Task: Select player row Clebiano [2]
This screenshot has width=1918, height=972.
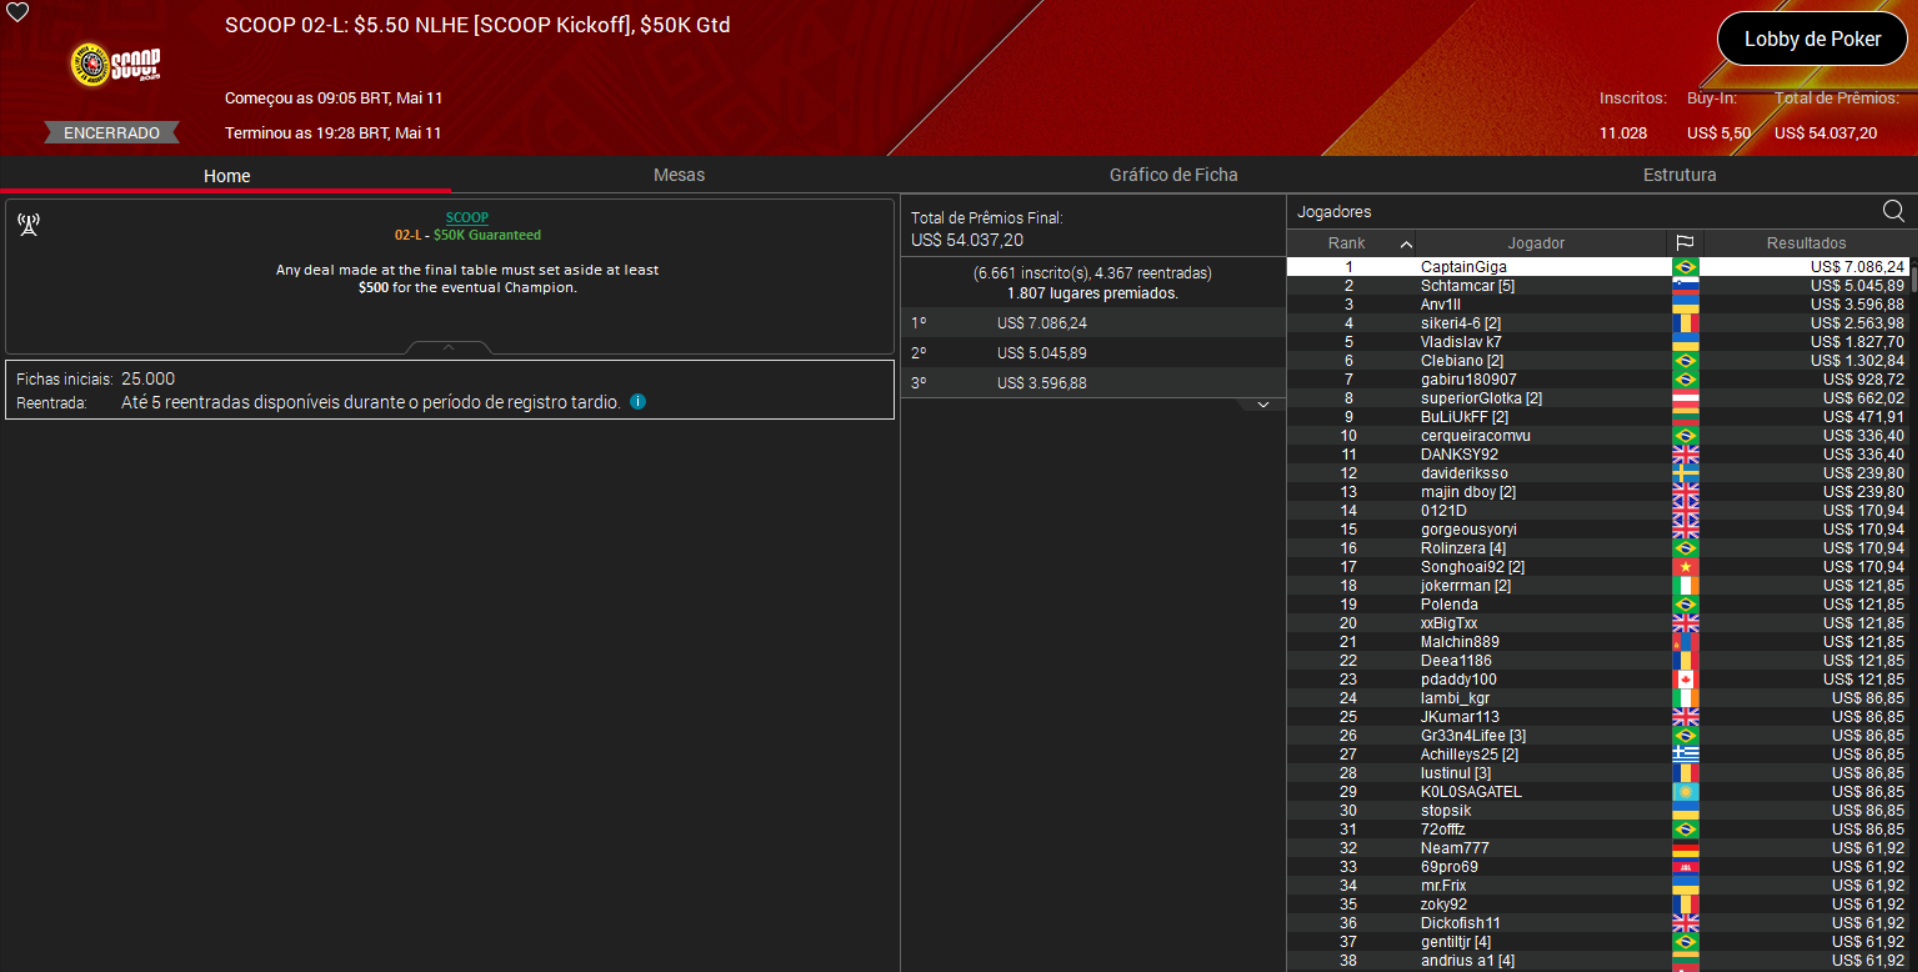Action: [1598, 361]
